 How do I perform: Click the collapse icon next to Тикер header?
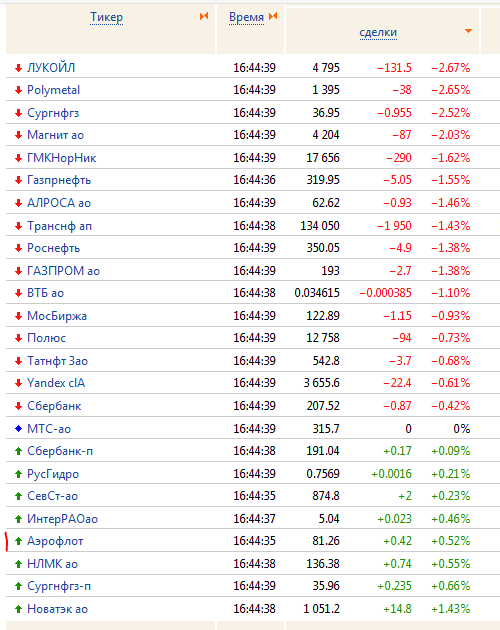pyautogui.click(x=204, y=16)
